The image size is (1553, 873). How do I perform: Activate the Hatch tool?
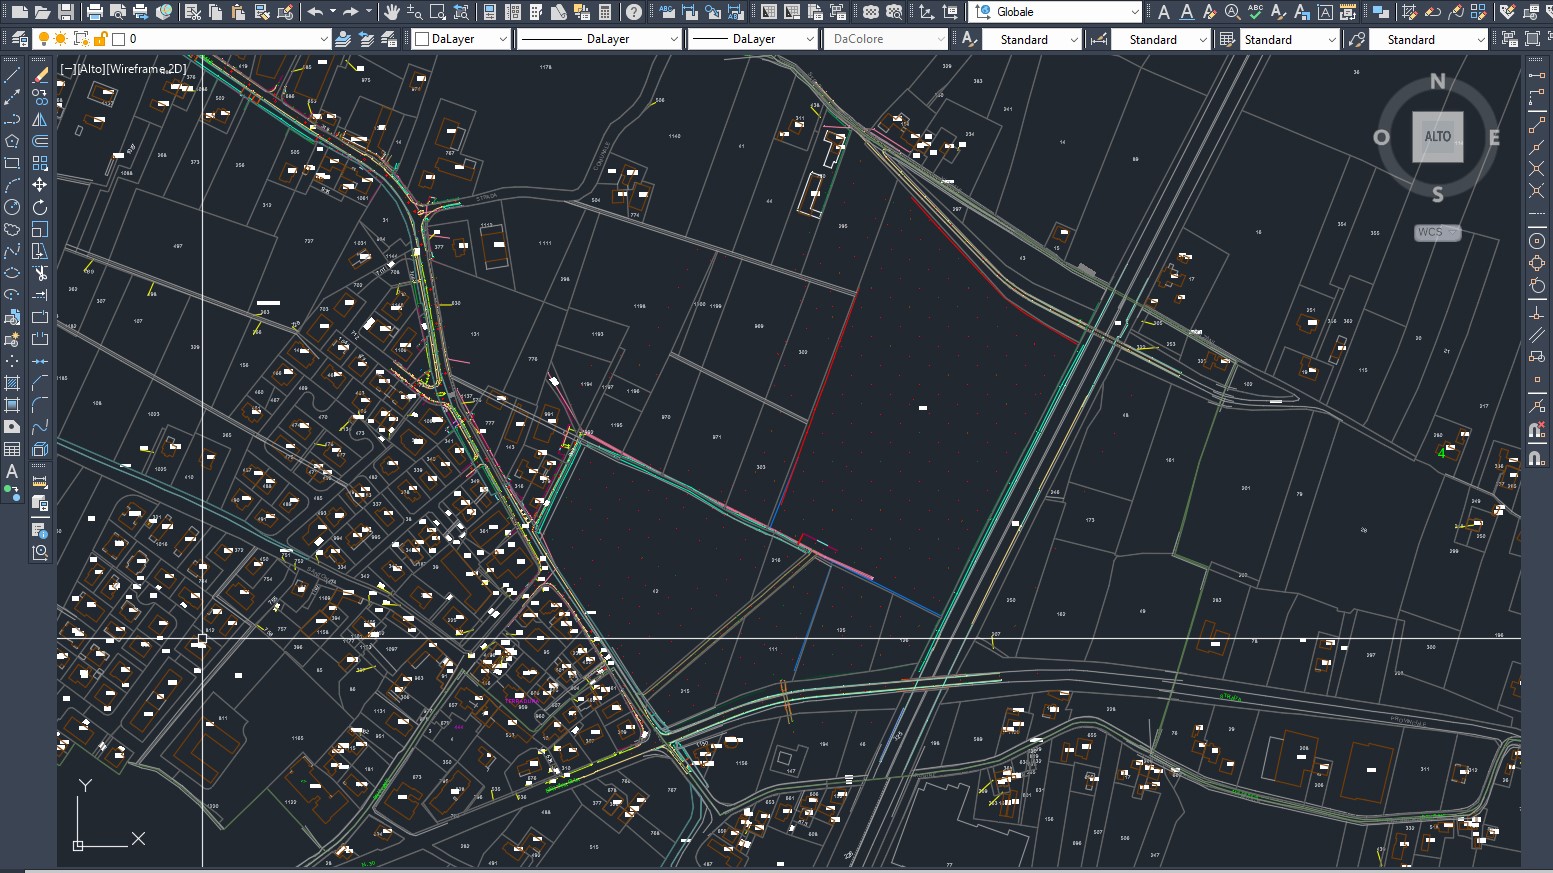click(x=12, y=383)
